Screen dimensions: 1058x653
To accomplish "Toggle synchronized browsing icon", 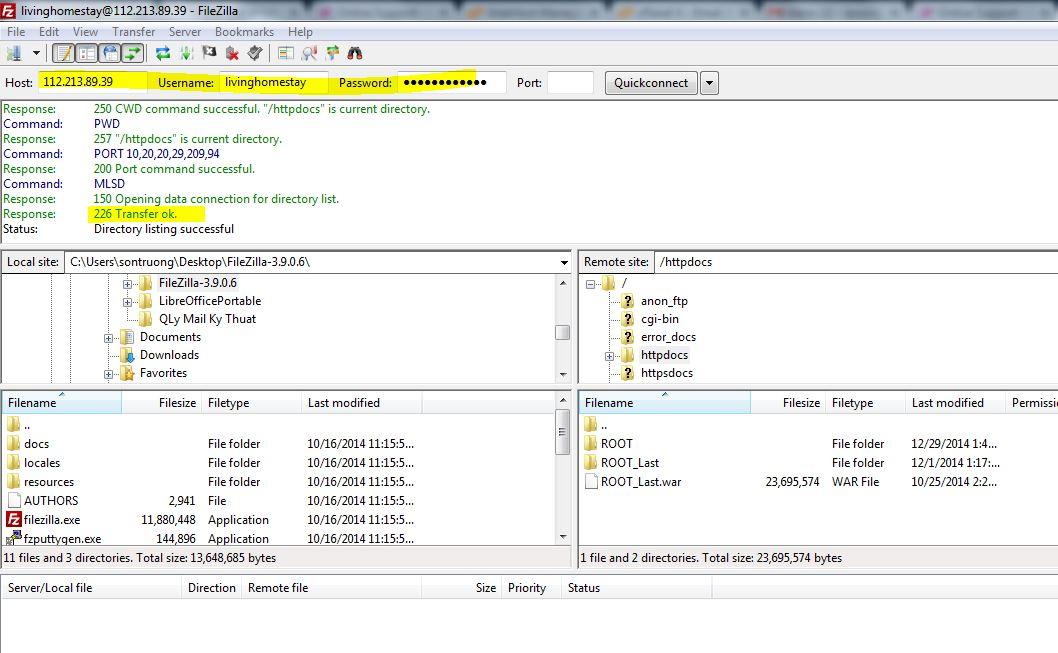I will [333, 53].
